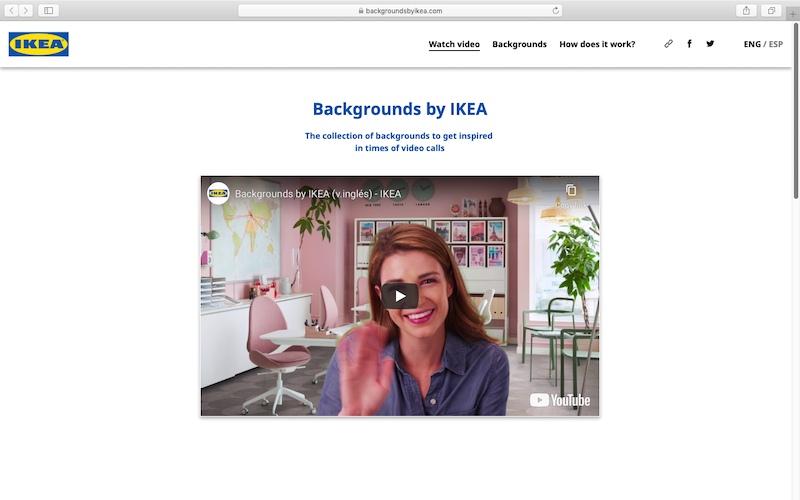This screenshot has height=500, width=800.
Task: Click the address bar lock icon
Action: 361,11
